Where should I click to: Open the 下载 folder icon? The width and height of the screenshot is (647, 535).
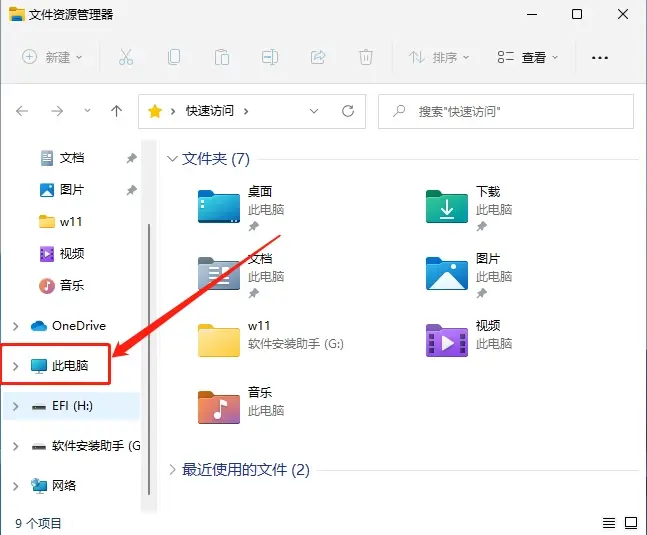pos(447,206)
